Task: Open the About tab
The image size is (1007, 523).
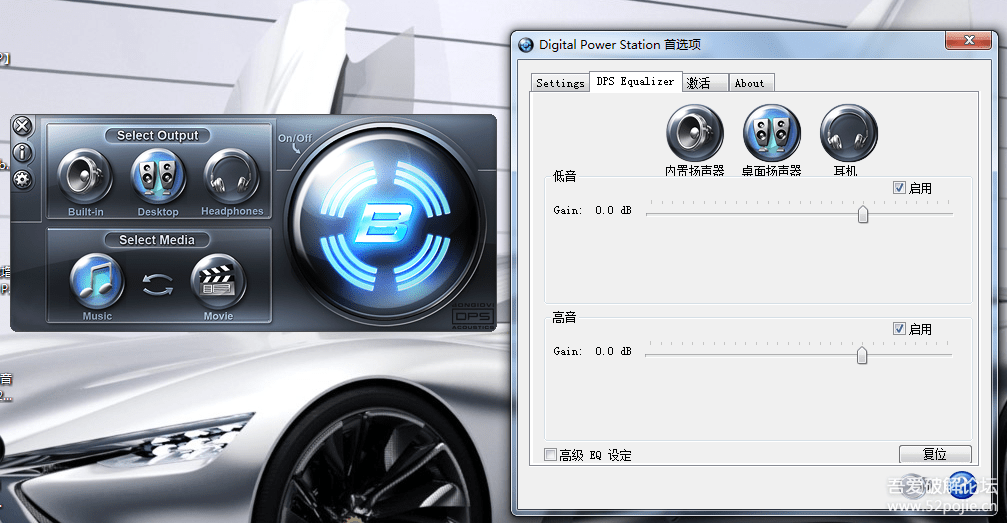Action: point(751,83)
